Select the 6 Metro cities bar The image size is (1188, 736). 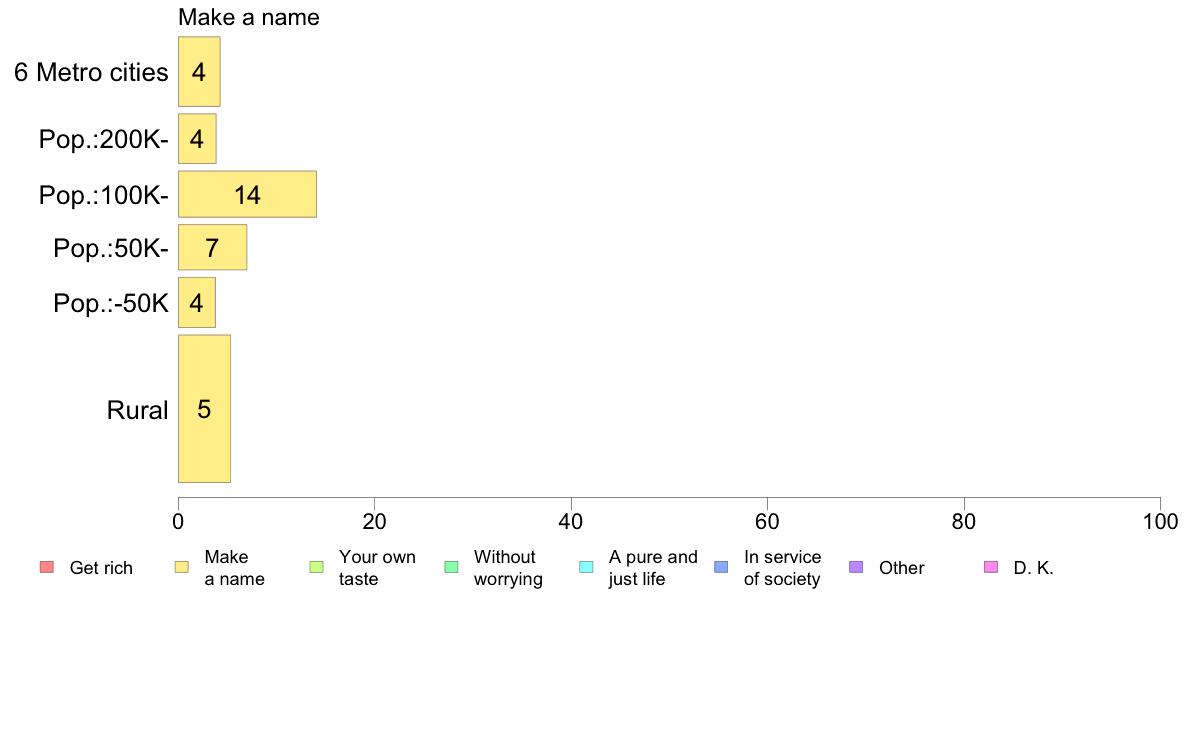pos(199,72)
